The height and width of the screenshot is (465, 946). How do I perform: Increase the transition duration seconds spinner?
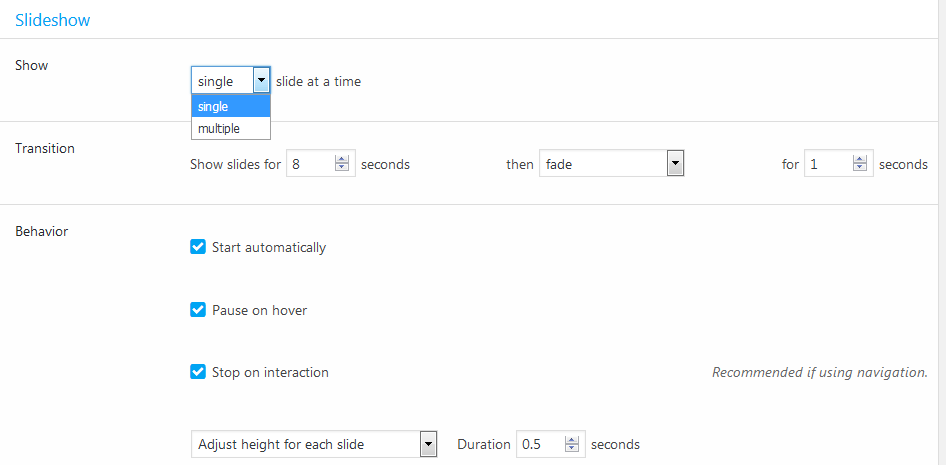pos(860,159)
